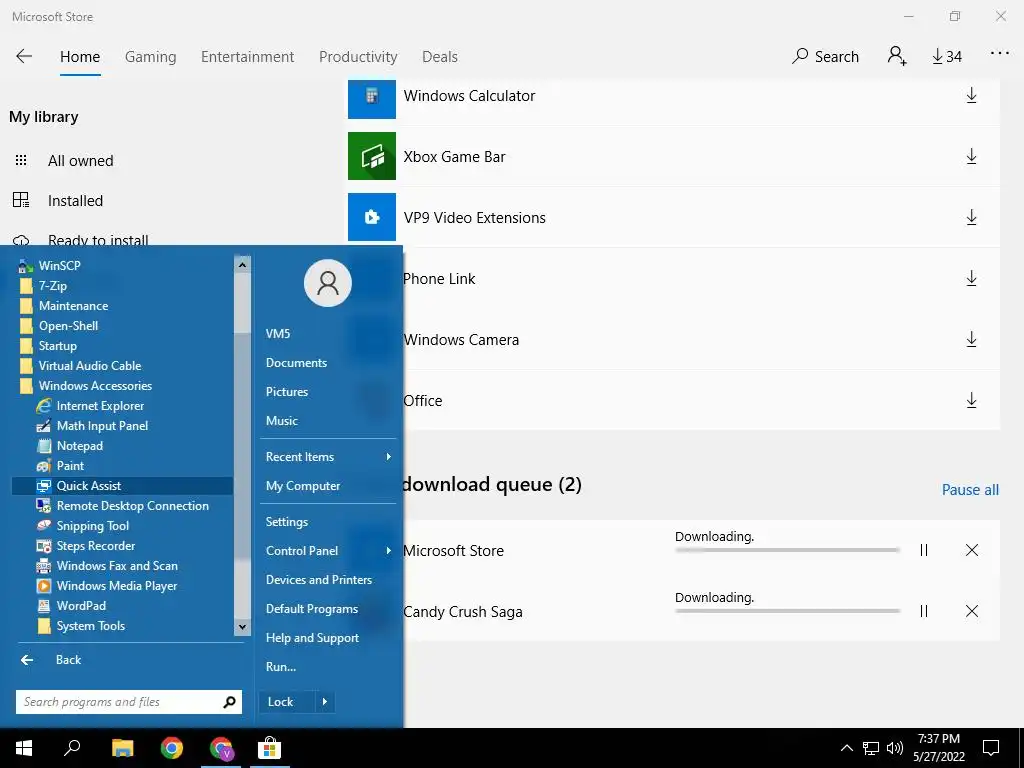
Task: Open File Explorer from the taskbar
Action: pos(122,748)
